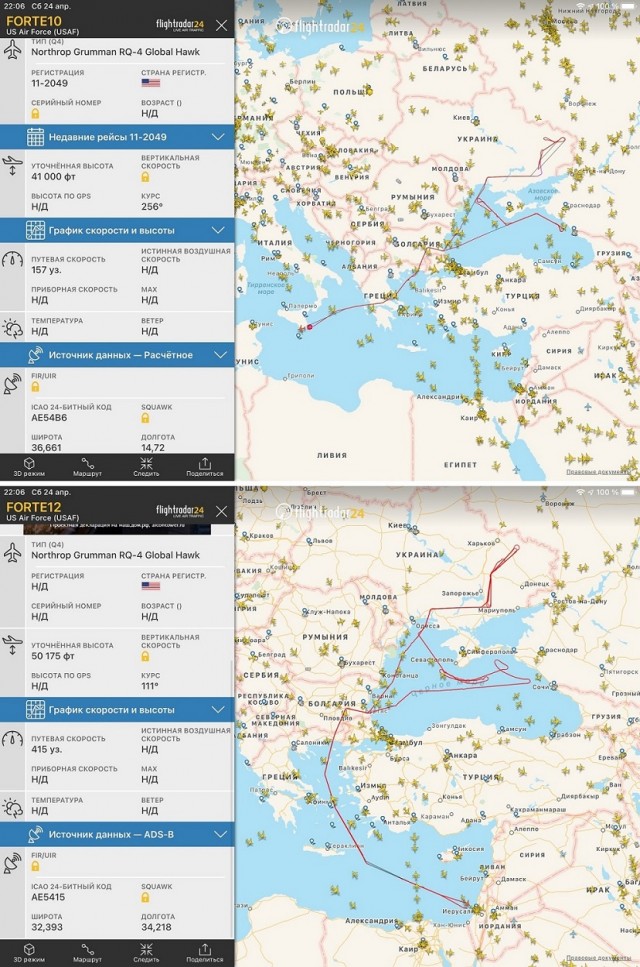Tap Flightradar24 logo in FORTE12 header
The height and width of the screenshot is (967, 640).
[x=179, y=511]
